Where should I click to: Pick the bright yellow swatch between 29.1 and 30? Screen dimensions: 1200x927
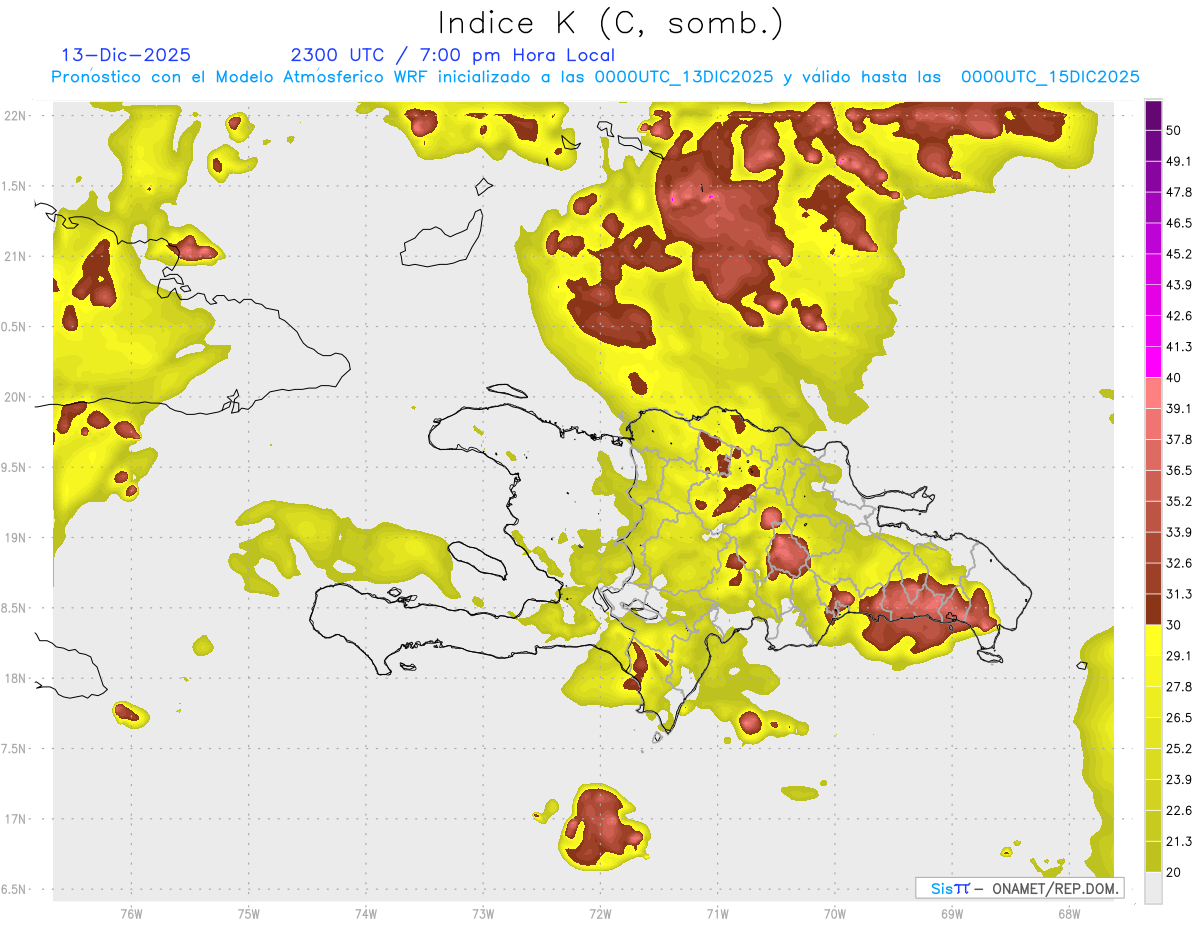tap(1153, 641)
